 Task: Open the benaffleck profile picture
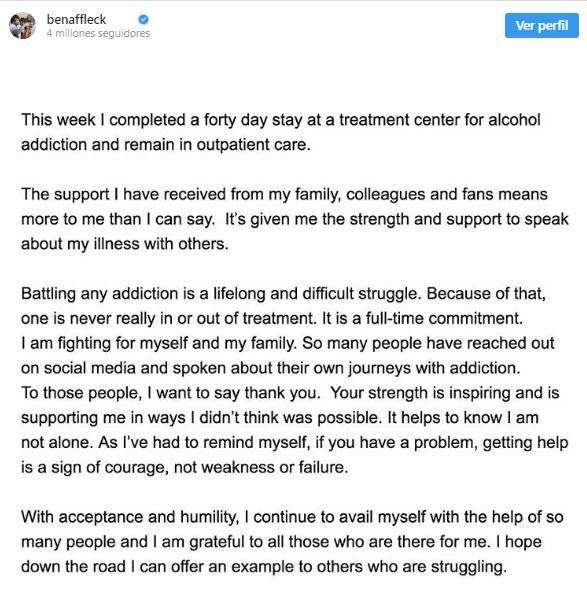(22, 26)
